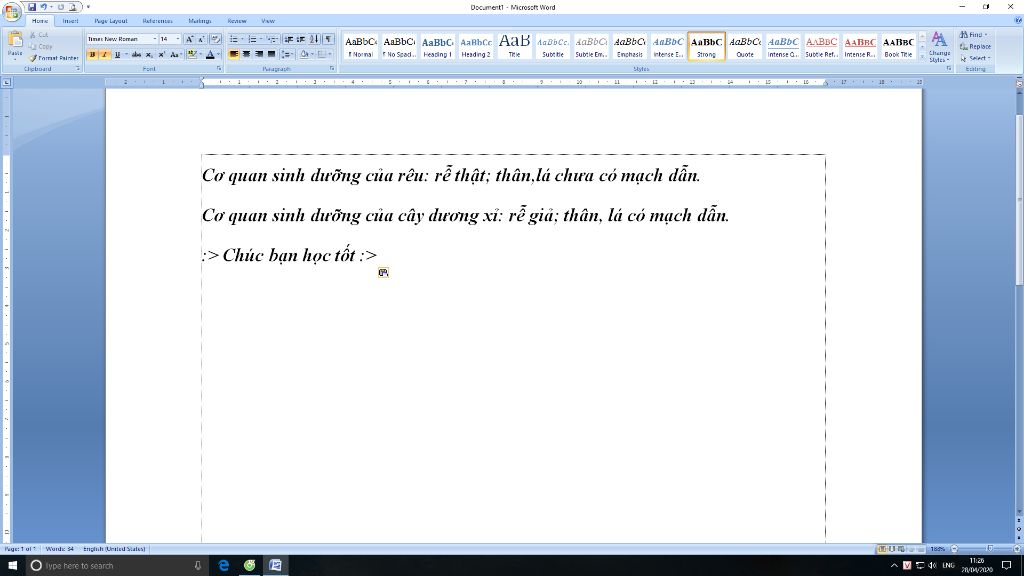
Task: Click the Office button
Action: (x=13, y=11)
